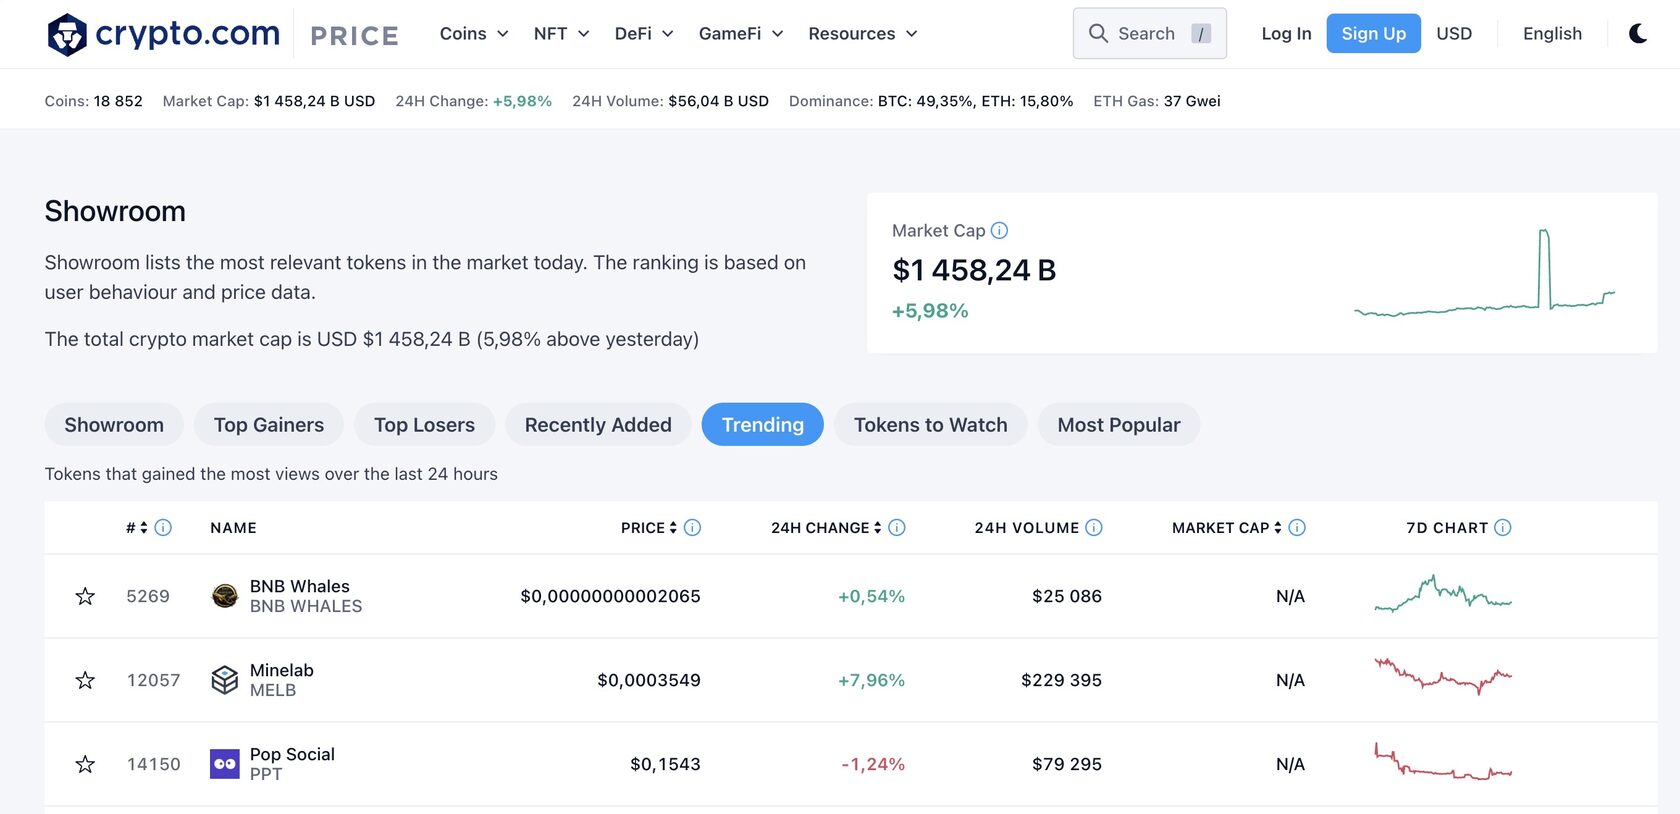Change currency from USD
The width and height of the screenshot is (1680, 814).
[x=1454, y=34]
